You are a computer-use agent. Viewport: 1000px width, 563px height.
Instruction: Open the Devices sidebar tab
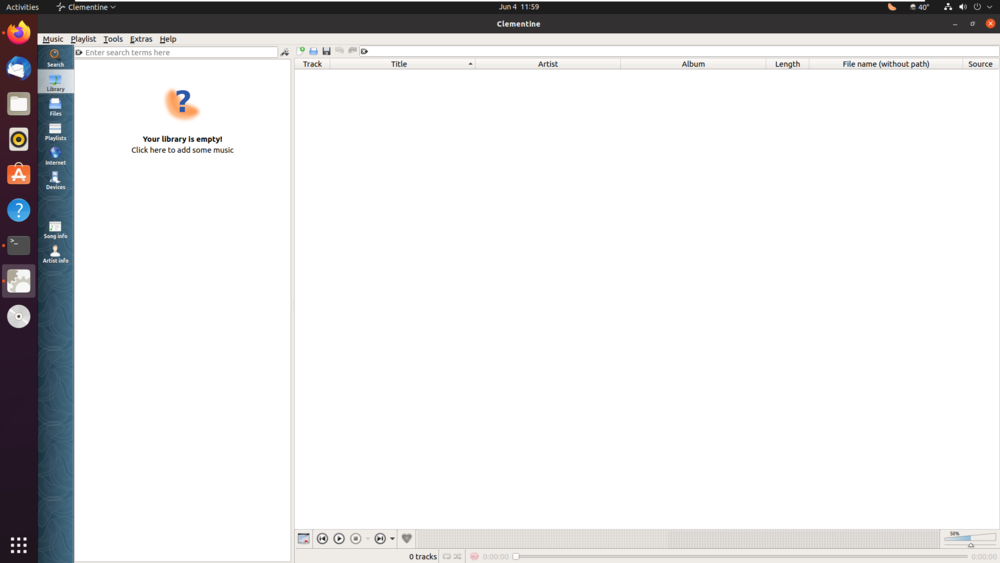55,180
